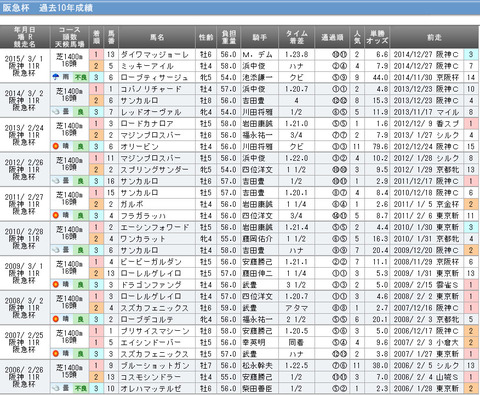Click the タイム着差 column header
The height and width of the screenshot is (395, 480).
point(296,37)
